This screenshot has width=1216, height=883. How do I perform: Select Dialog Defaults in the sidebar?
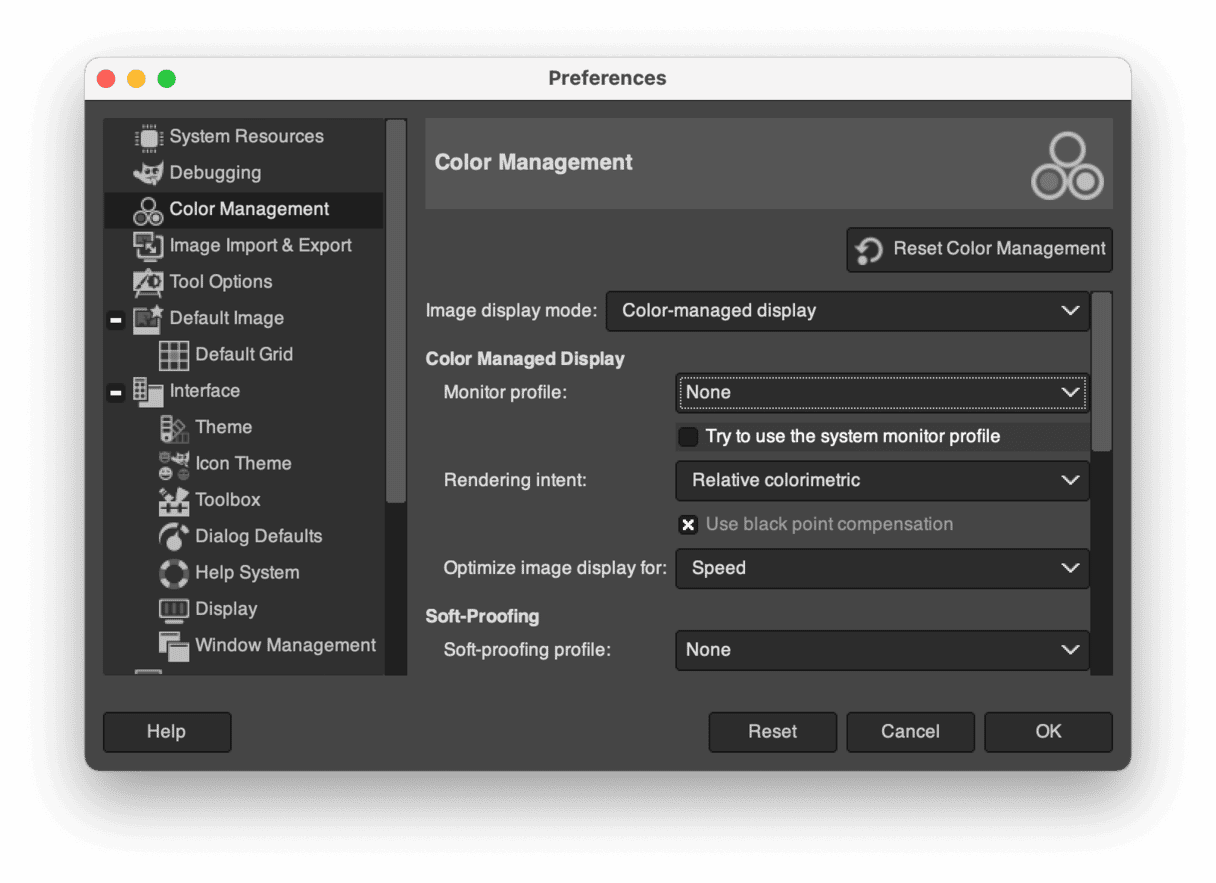coord(258,537)
